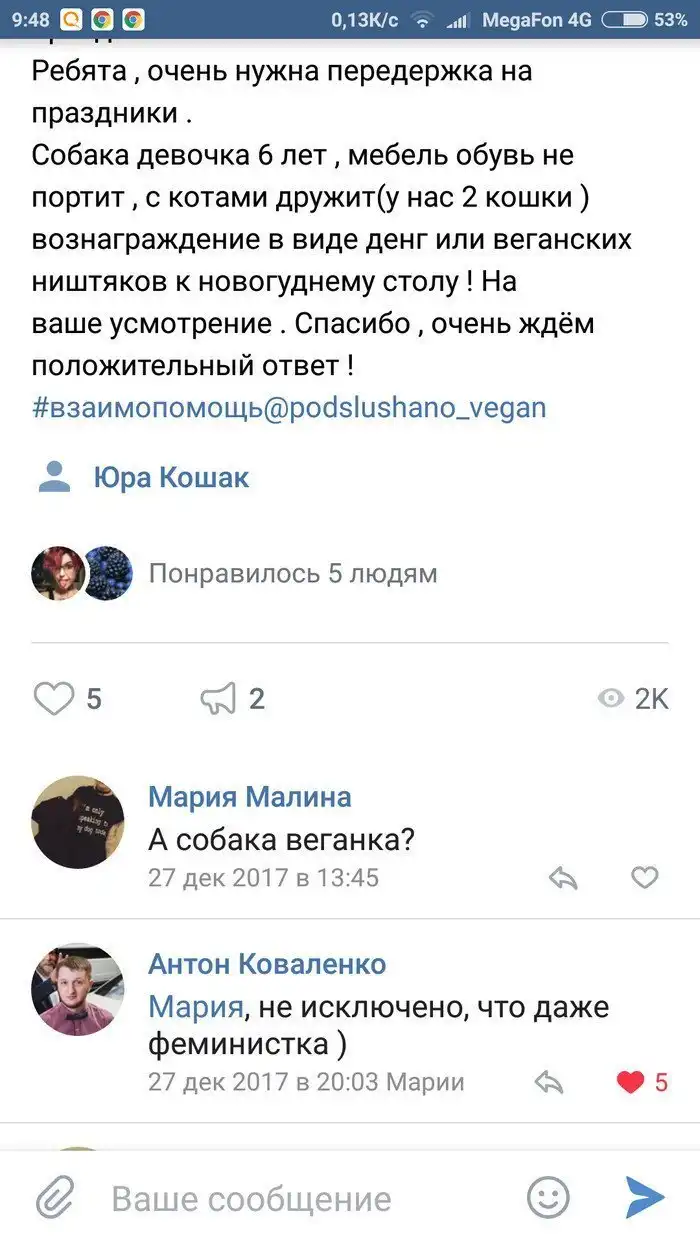This screenshot has height=1244, width=700.
Task: Show 'Понравилось 5 людям' likes list
Action: click(x=292, y=574)
